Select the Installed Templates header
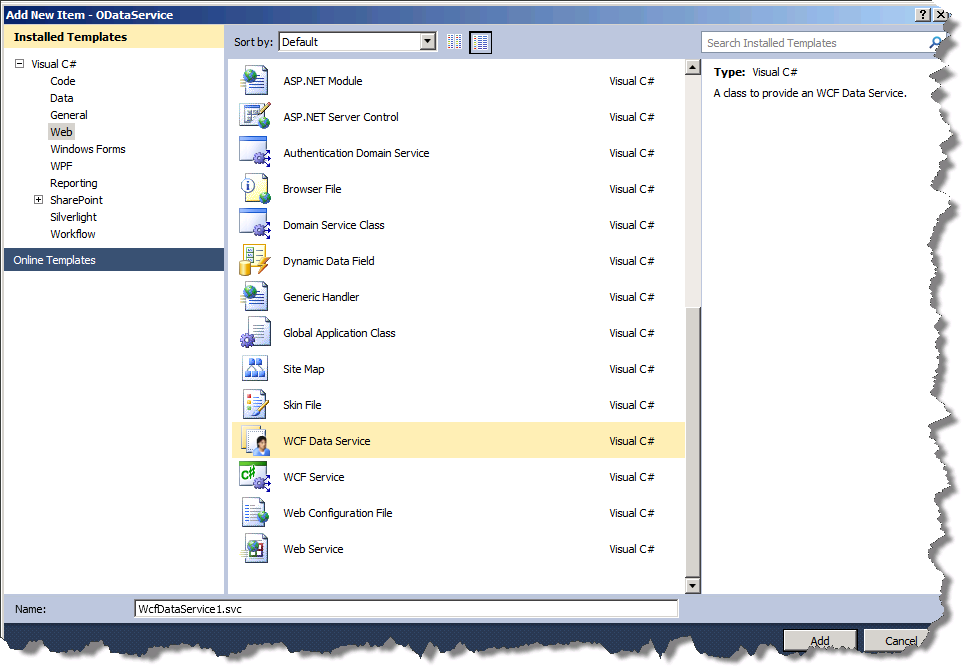965x668 pixels. click(x=114, y=37)
